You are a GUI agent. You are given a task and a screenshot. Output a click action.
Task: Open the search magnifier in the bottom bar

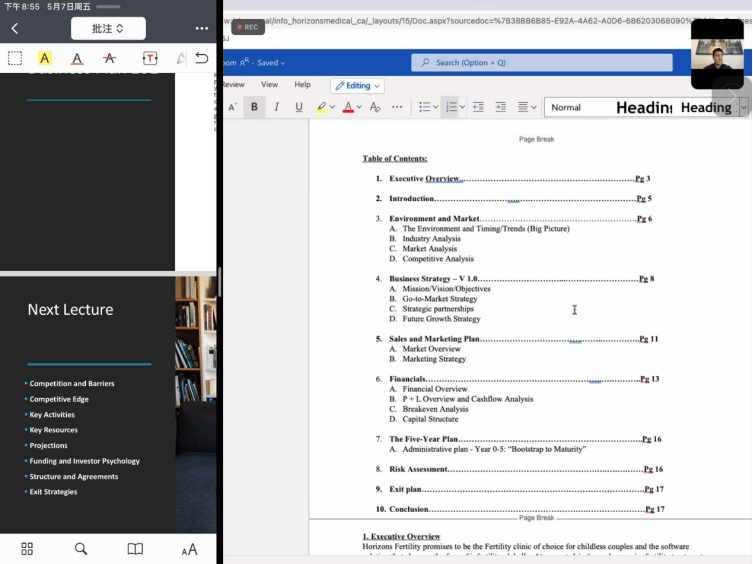pyautogui.click(x=81, y=548)
